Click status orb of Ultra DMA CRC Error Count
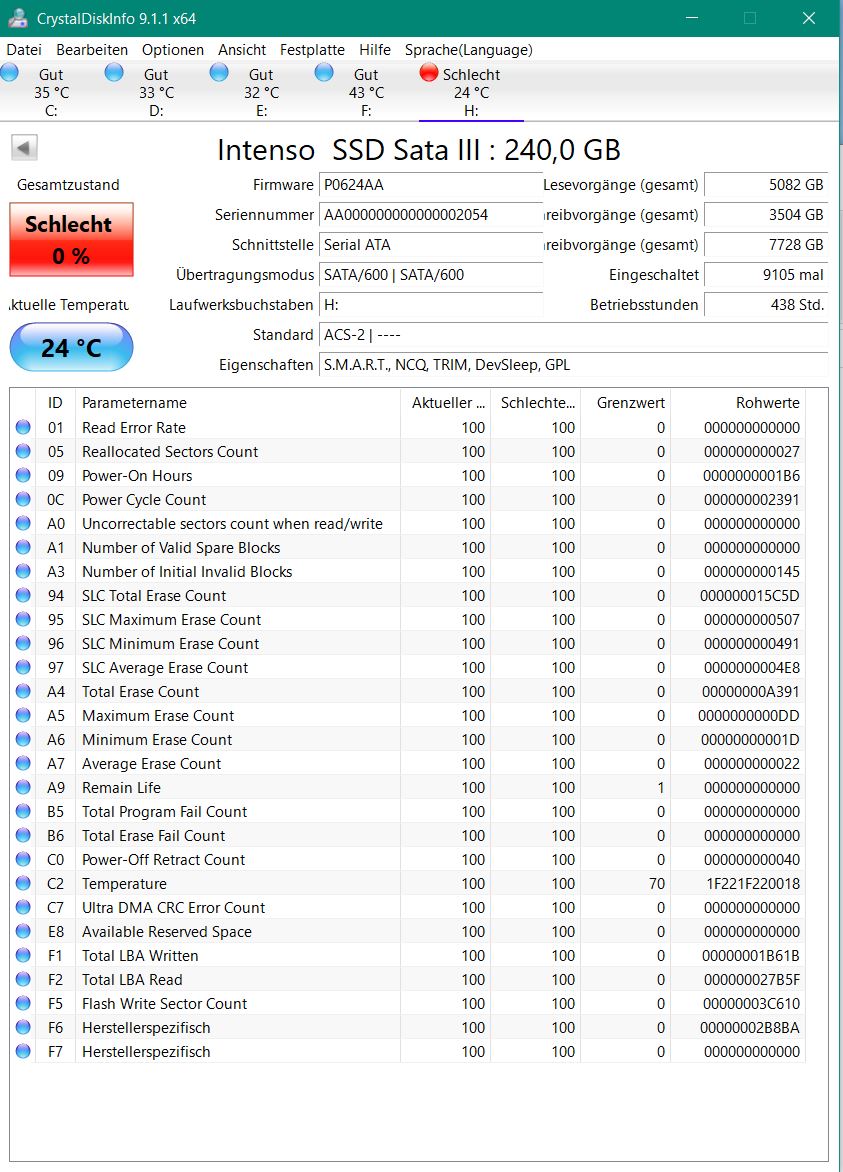 point(23,907)
